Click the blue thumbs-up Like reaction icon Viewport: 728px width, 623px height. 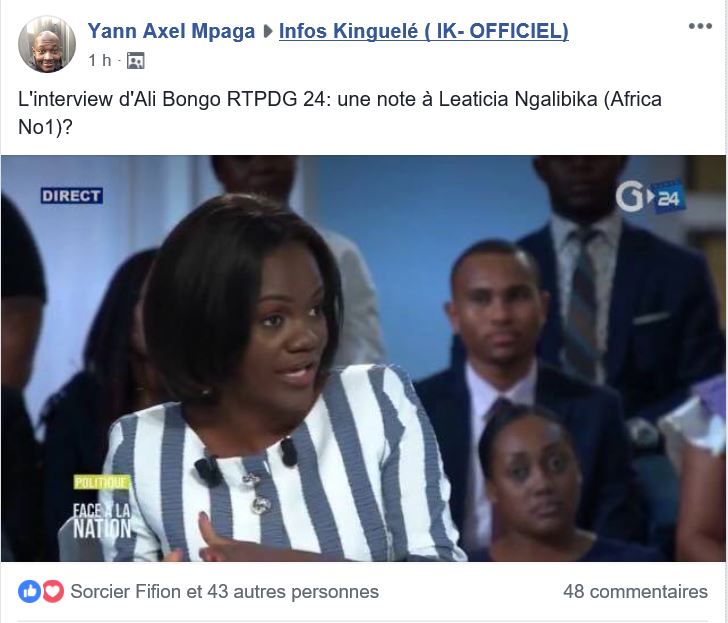tap(29, 591)
